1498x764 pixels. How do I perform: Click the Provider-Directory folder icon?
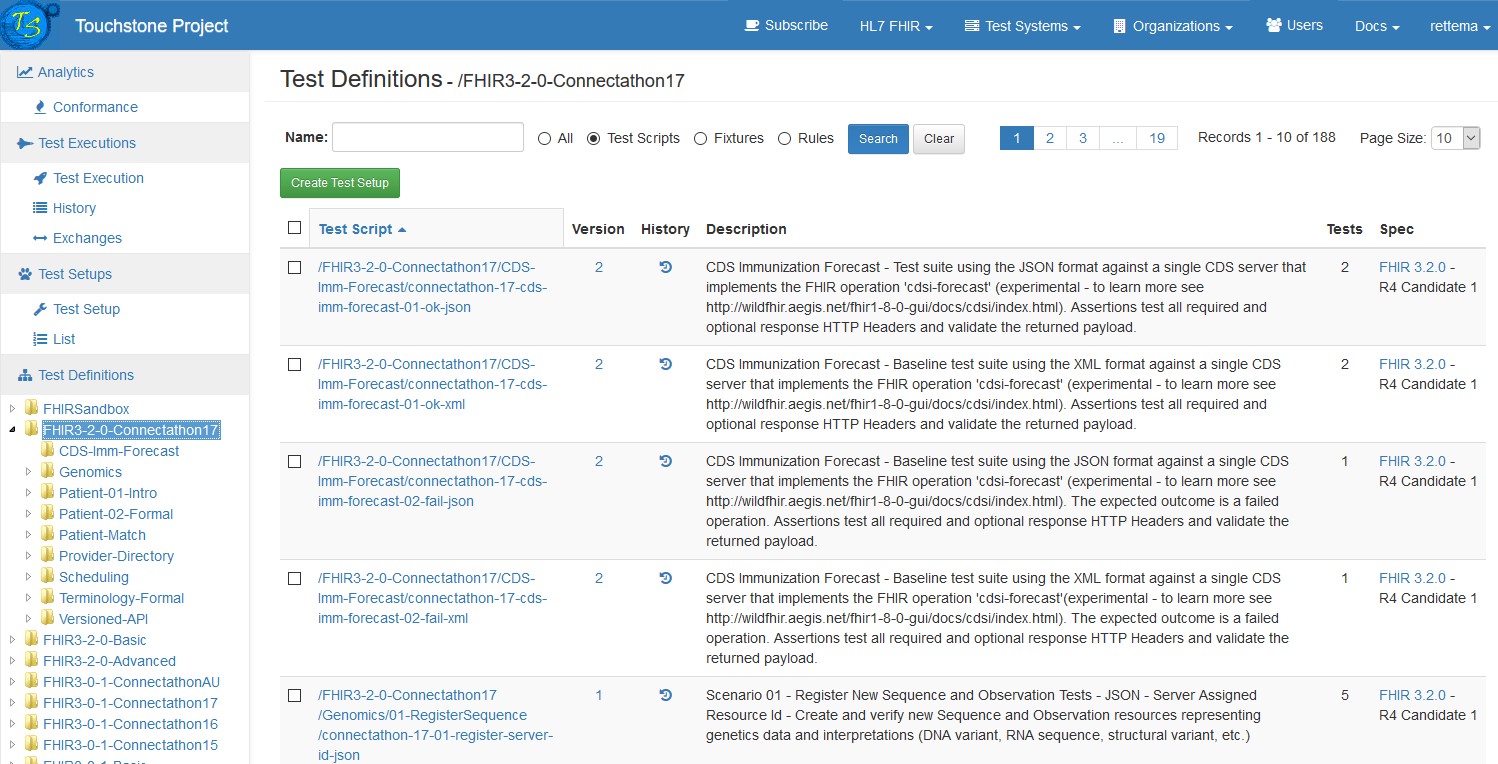coord(48,555)
